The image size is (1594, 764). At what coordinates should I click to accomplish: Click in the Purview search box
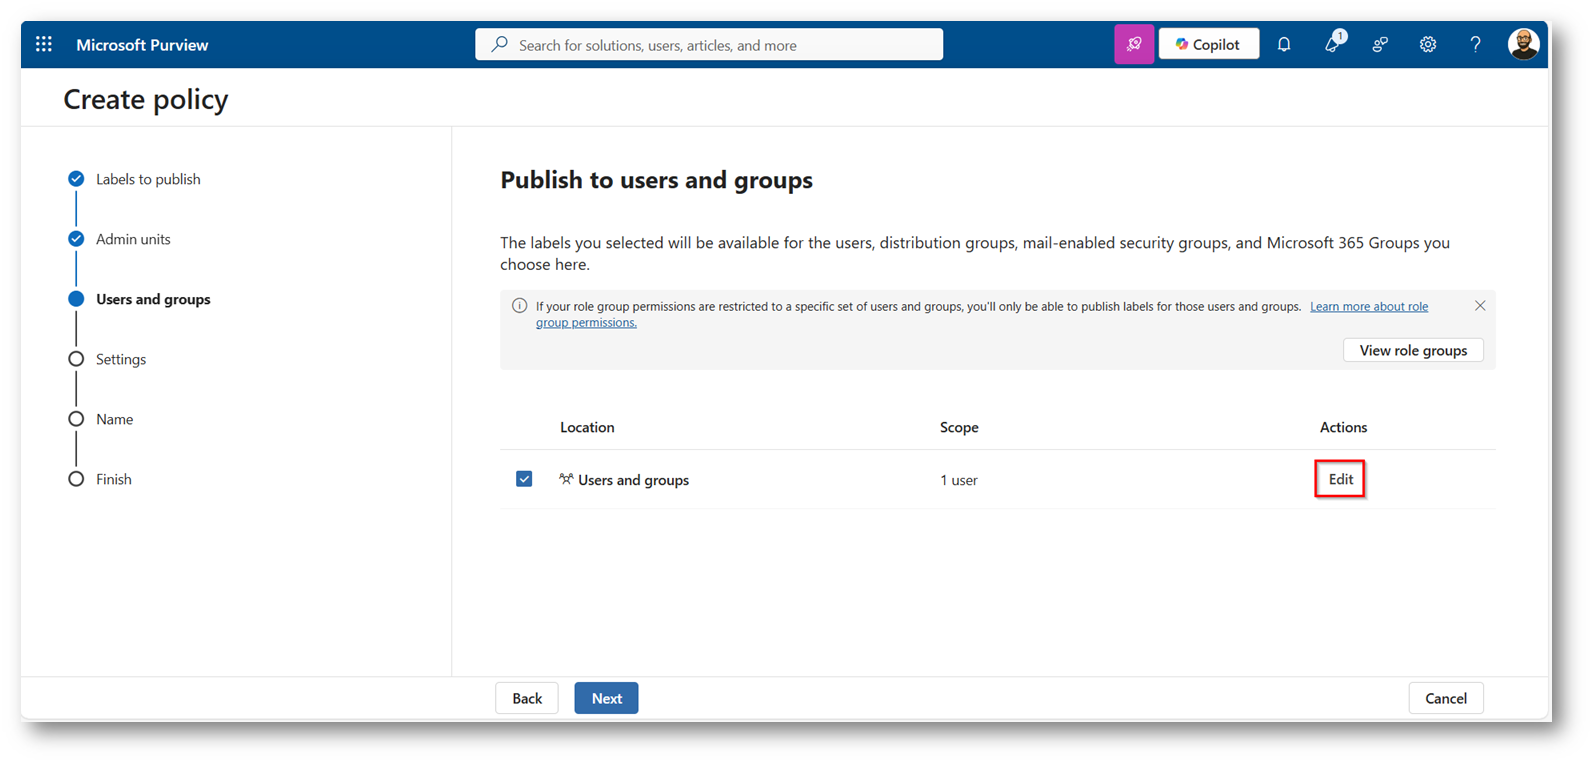tap(720, 45)
